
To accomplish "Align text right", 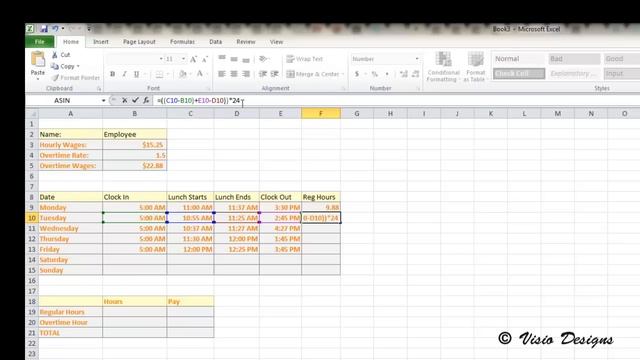I will tap(246, 74).
